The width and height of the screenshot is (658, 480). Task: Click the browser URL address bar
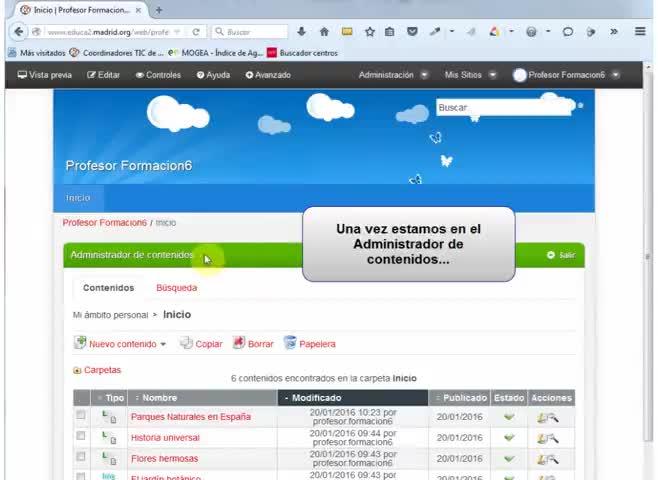(x=109, y=32)
